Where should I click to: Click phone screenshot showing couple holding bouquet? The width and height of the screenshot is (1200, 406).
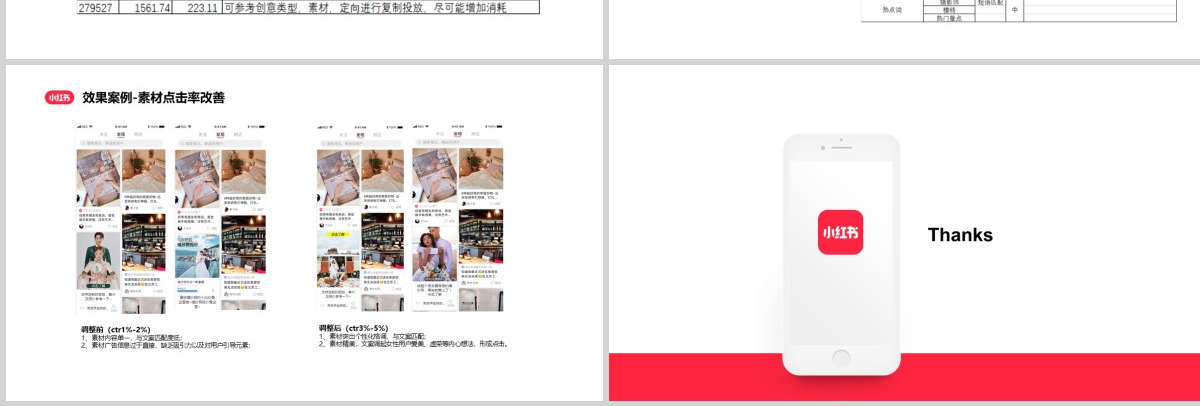point(458,218)
